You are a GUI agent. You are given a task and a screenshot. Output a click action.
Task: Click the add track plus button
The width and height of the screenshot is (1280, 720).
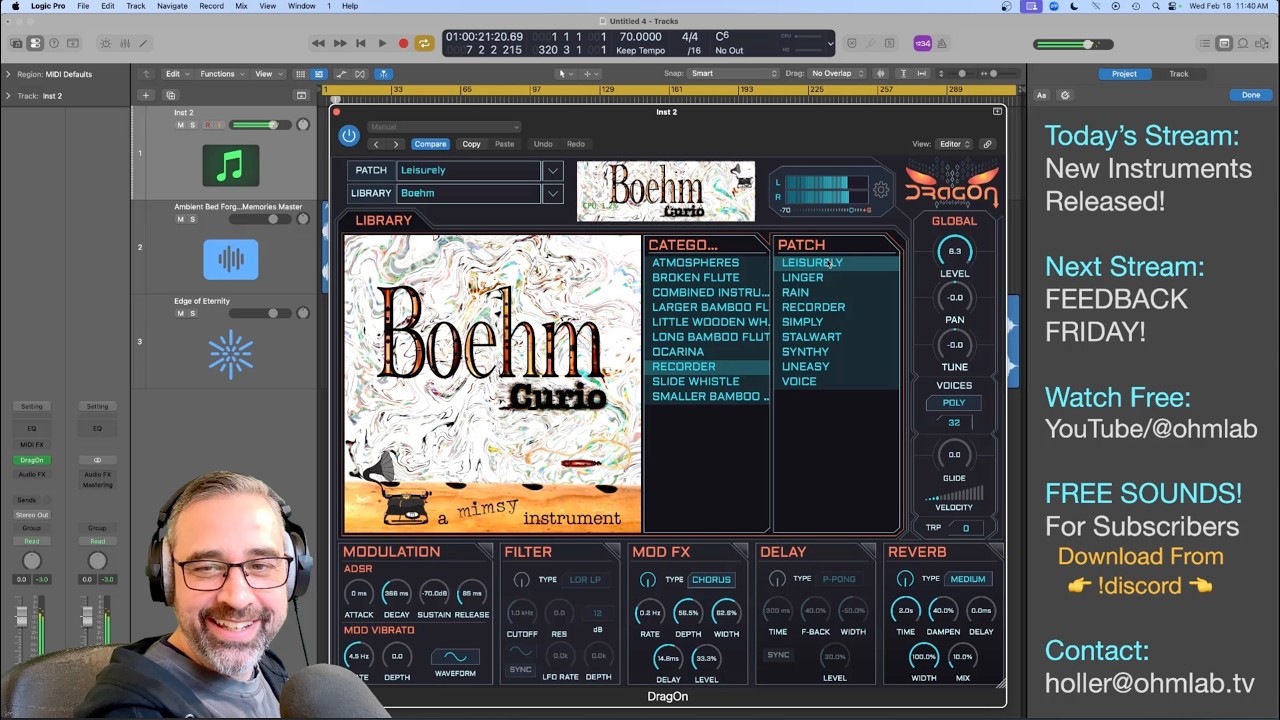point(145,95)
